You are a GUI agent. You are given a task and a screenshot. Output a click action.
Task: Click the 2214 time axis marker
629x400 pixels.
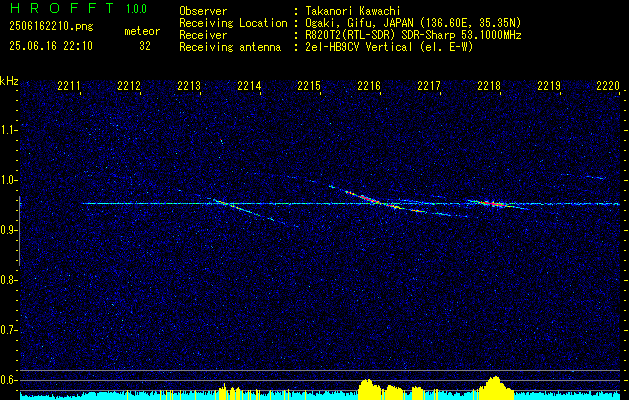pos(249,86)
